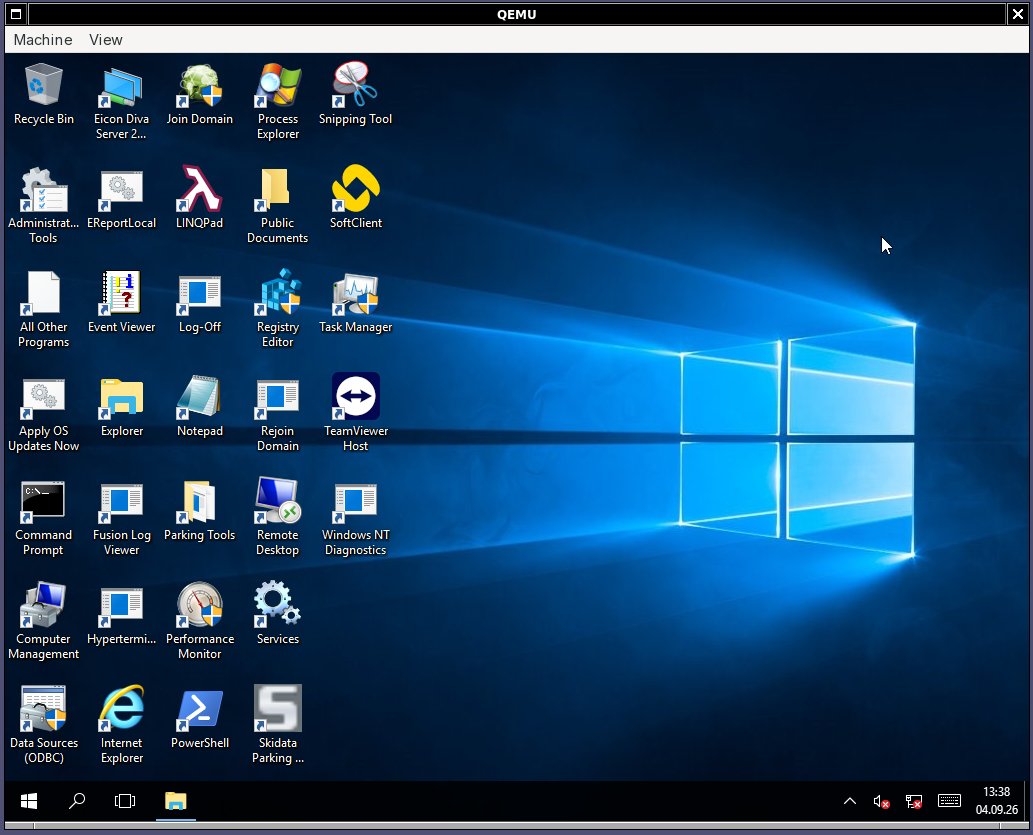Select the Parking Tools folder
The width and height of the screenshot is (1033, 835).
pyautogui.click(x=200, y=510)
